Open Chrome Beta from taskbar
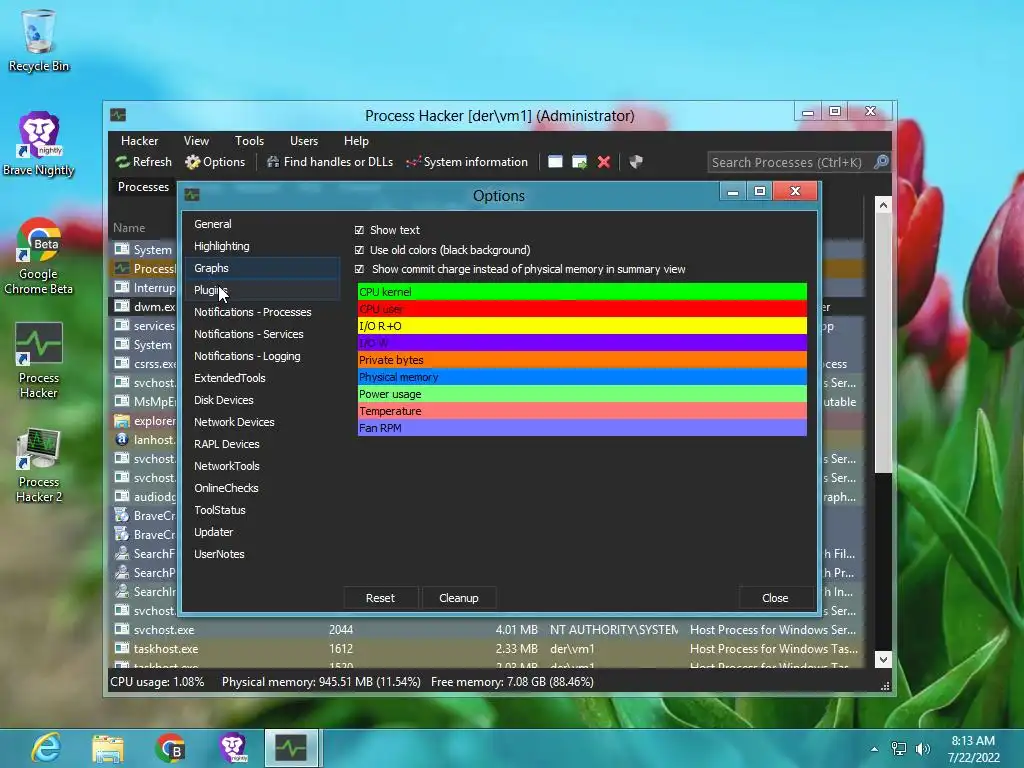The image size is (1024, 768). pyautogui.click(x=170, y=748)
